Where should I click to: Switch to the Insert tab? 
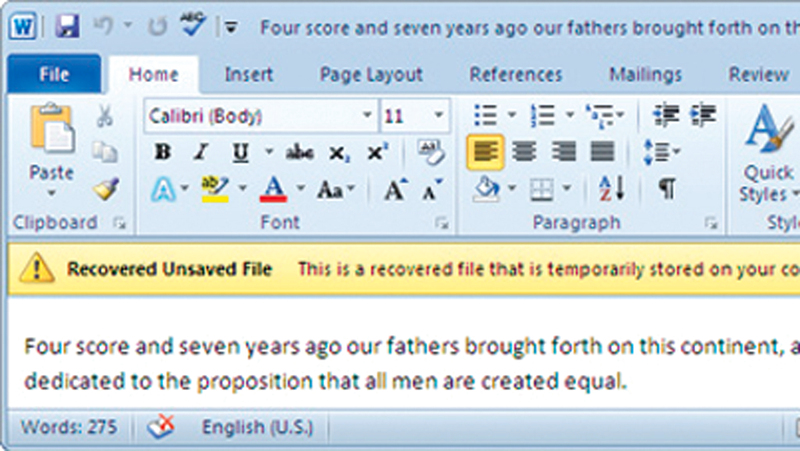pyautogui.click(x=249, y=74)
